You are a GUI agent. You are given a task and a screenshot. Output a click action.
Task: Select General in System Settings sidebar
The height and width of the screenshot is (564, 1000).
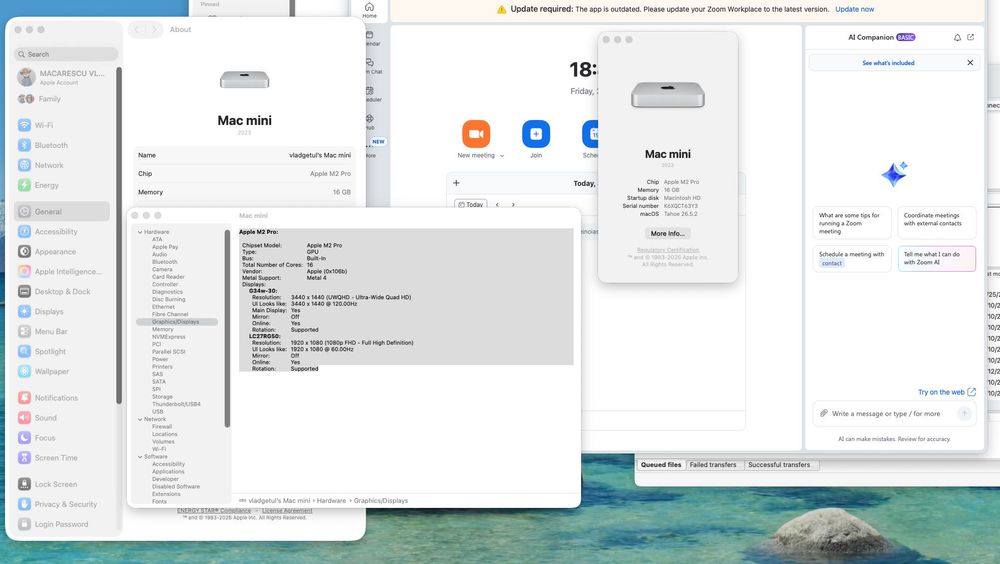pos(62,212)
